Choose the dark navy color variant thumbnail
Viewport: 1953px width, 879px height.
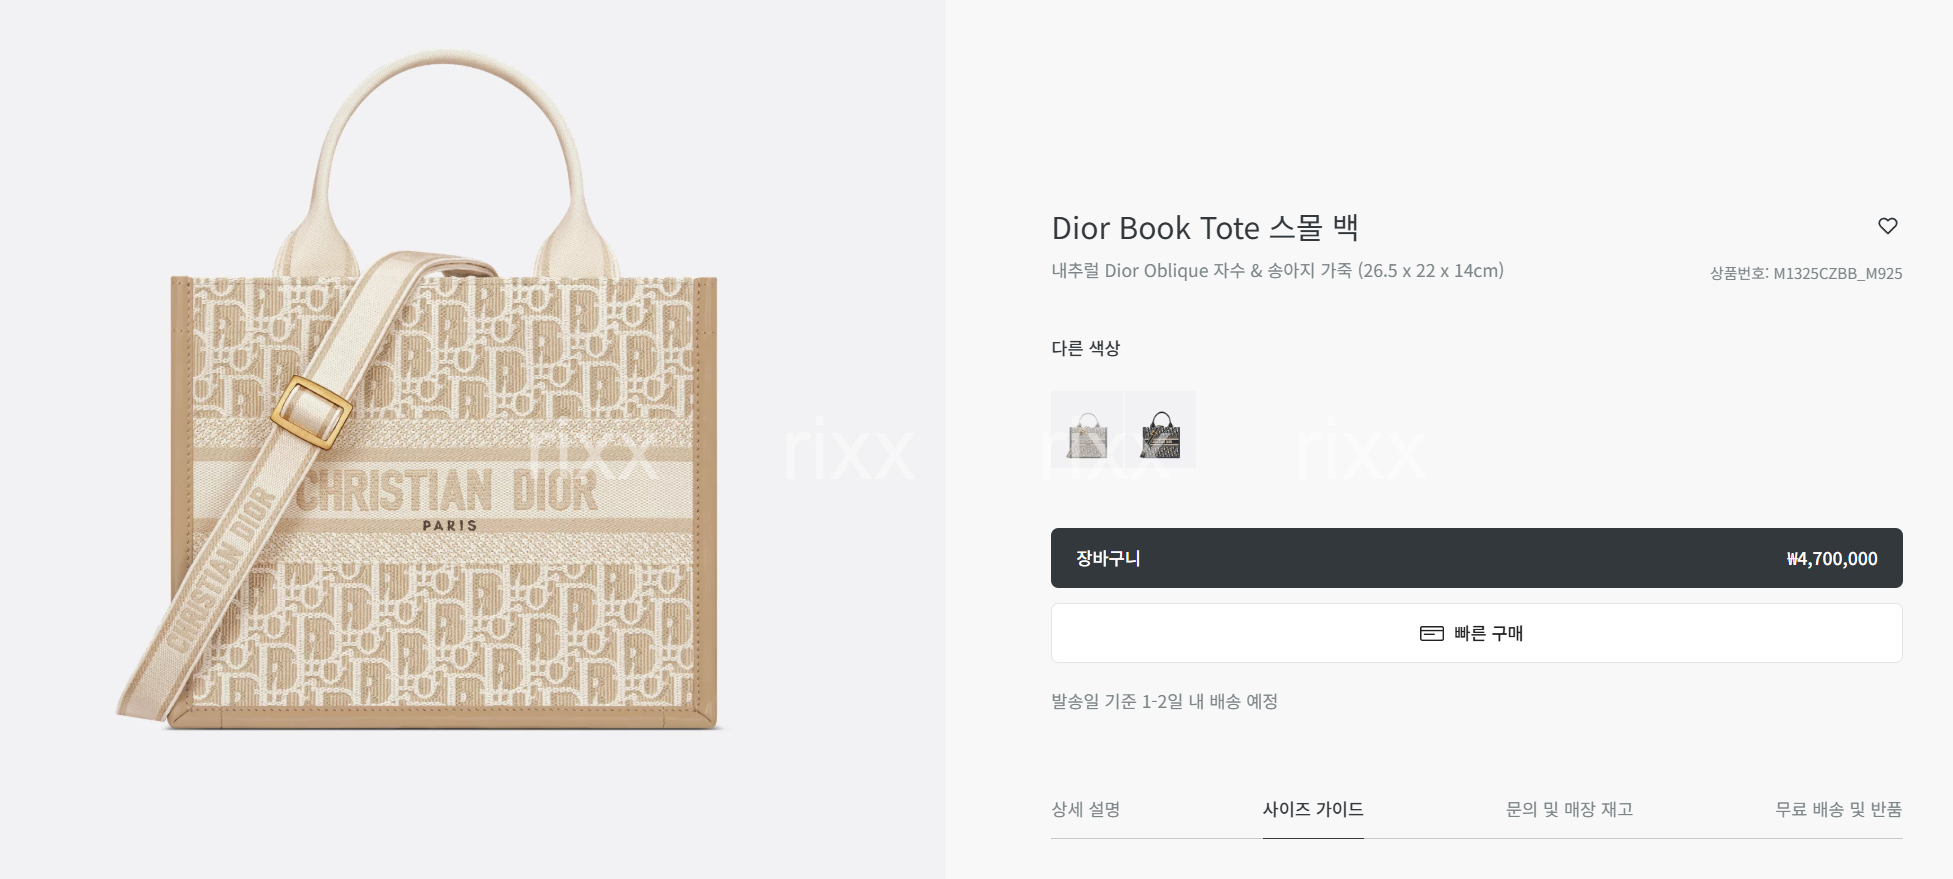pyautogui.click(x=1161, y=429)
